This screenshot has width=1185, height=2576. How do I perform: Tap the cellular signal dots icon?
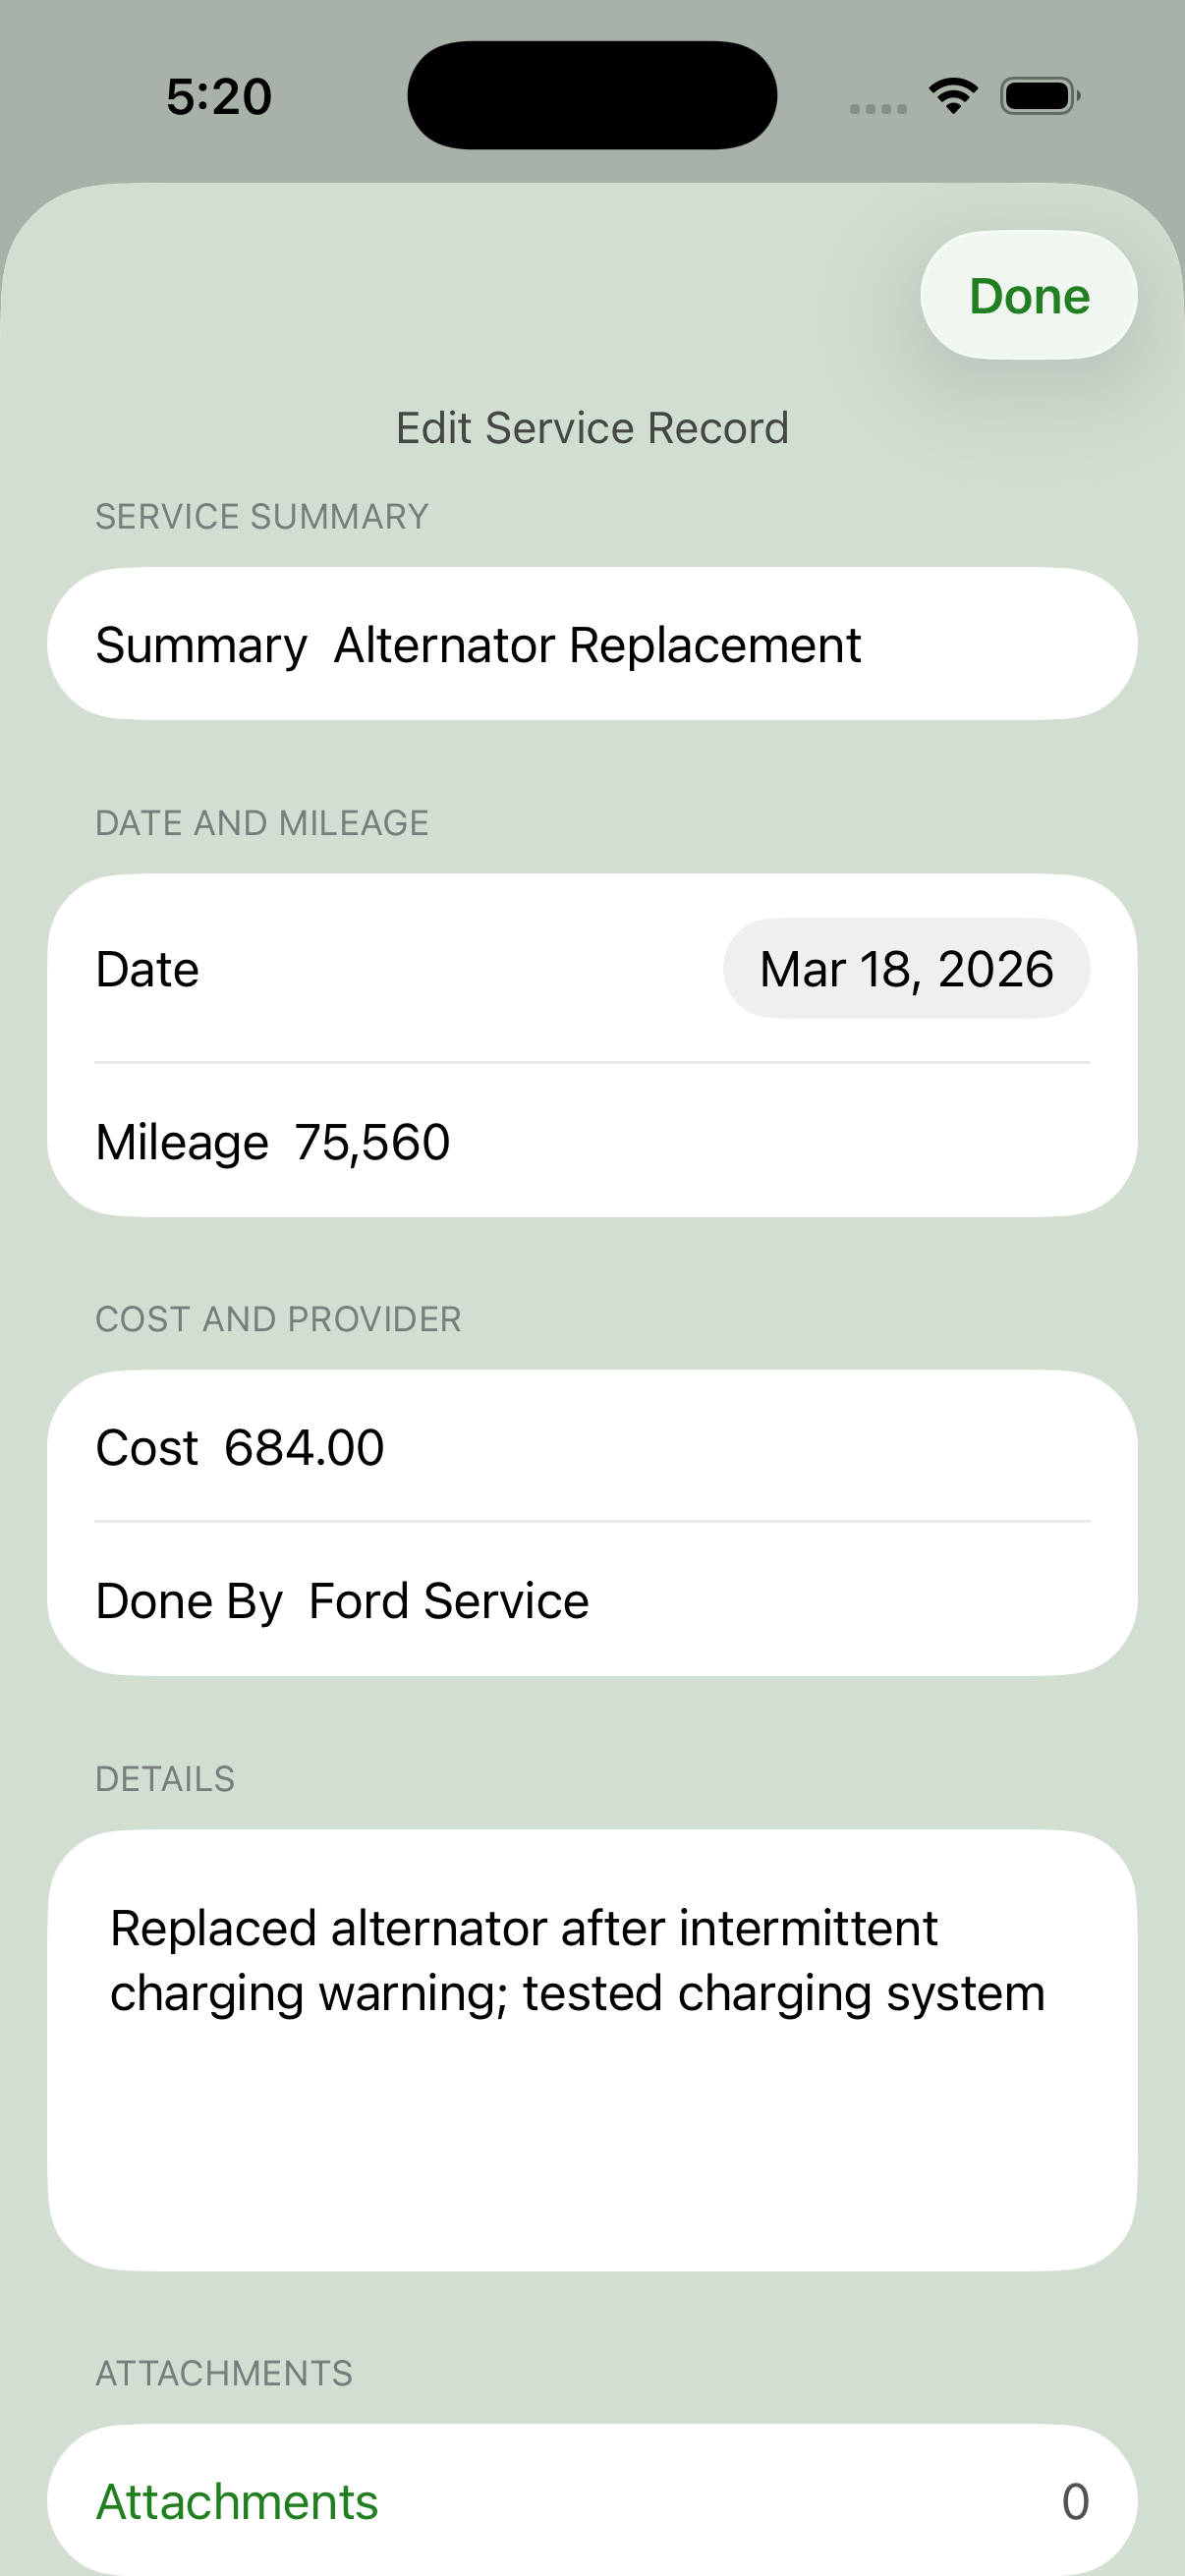pos(878,108)
